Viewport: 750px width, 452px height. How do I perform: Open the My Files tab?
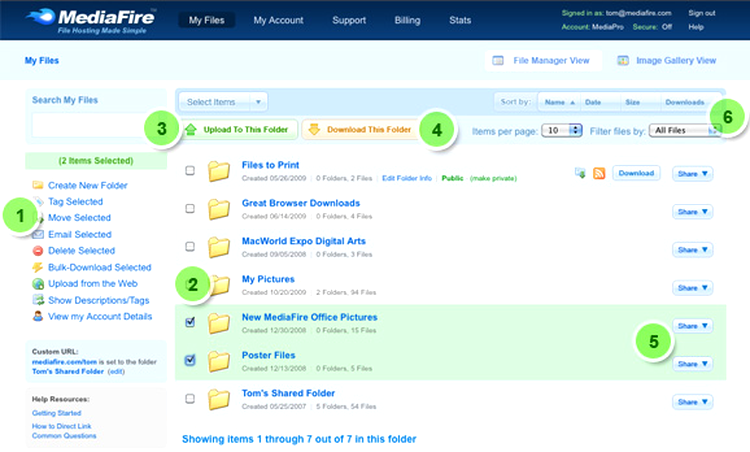[207, 20]
